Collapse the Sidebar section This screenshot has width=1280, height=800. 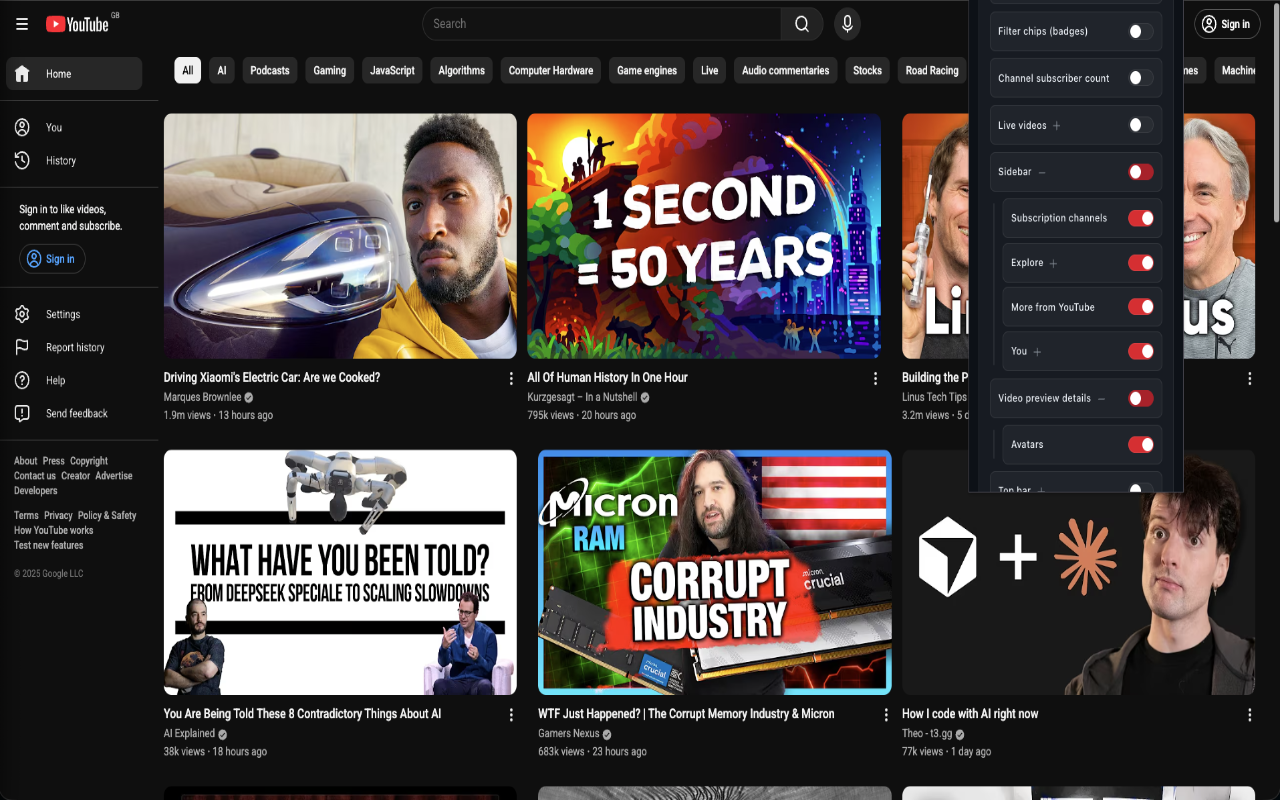coord(1042,173)
